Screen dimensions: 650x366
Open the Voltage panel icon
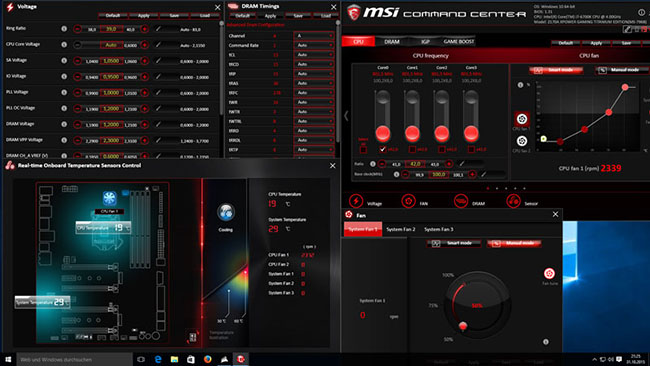[356, 201]
